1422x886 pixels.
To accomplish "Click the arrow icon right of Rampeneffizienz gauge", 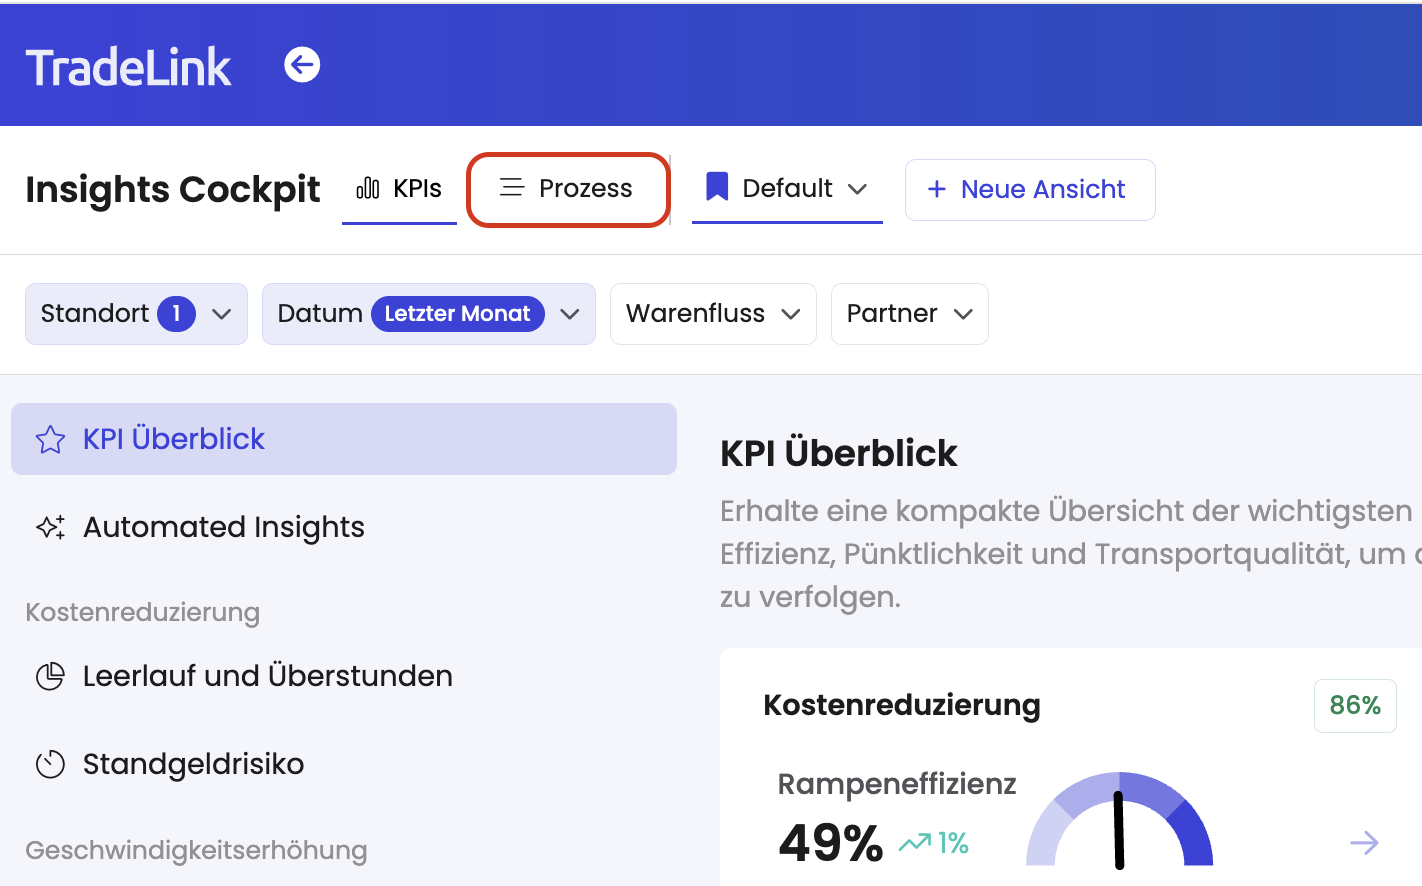I will tap(1364, 843).
